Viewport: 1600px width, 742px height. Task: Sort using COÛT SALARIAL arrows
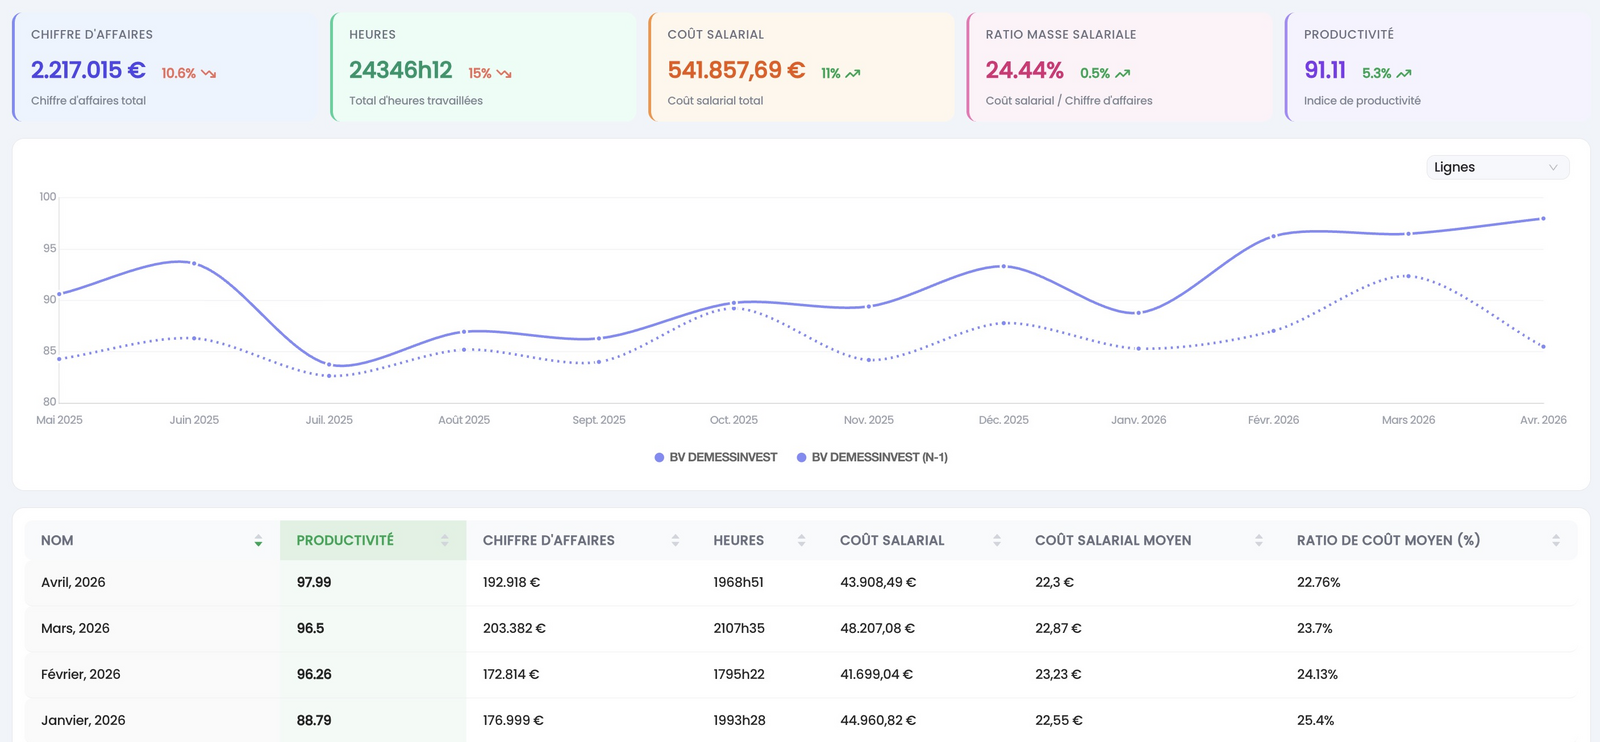996,541
